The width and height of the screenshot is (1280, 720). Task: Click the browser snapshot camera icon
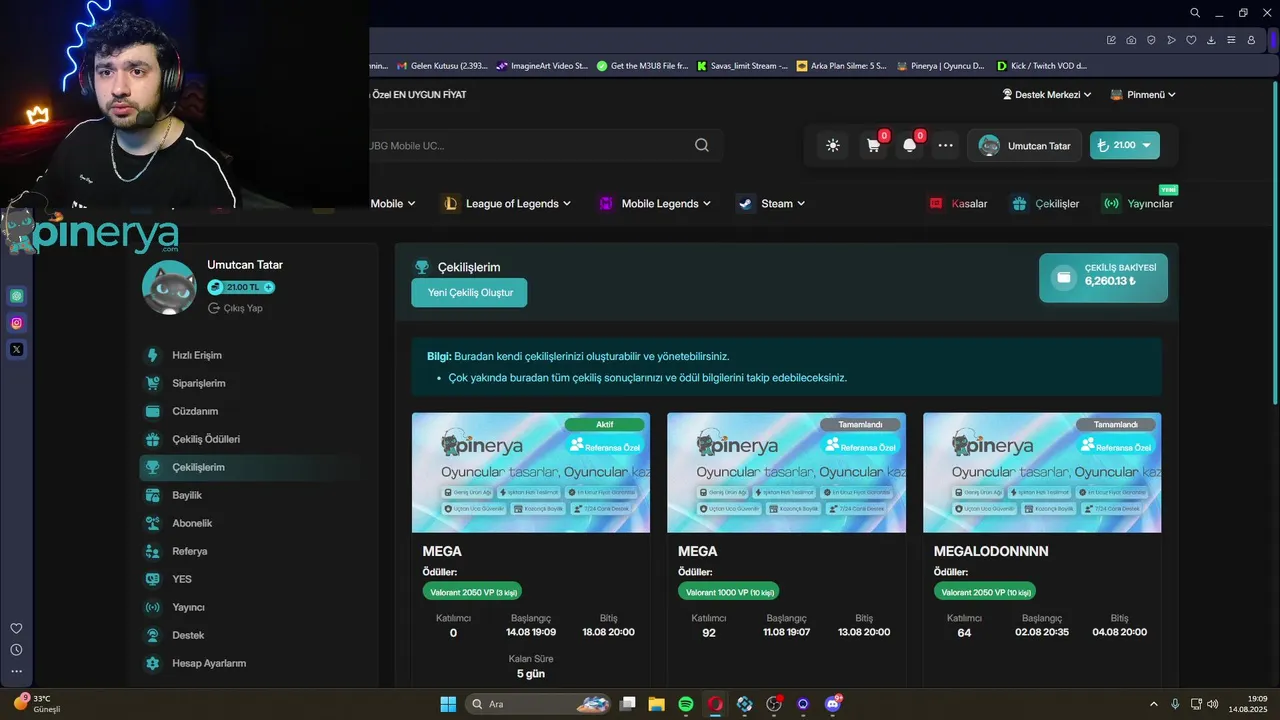pyautogui.click(x=1131, y=40)
